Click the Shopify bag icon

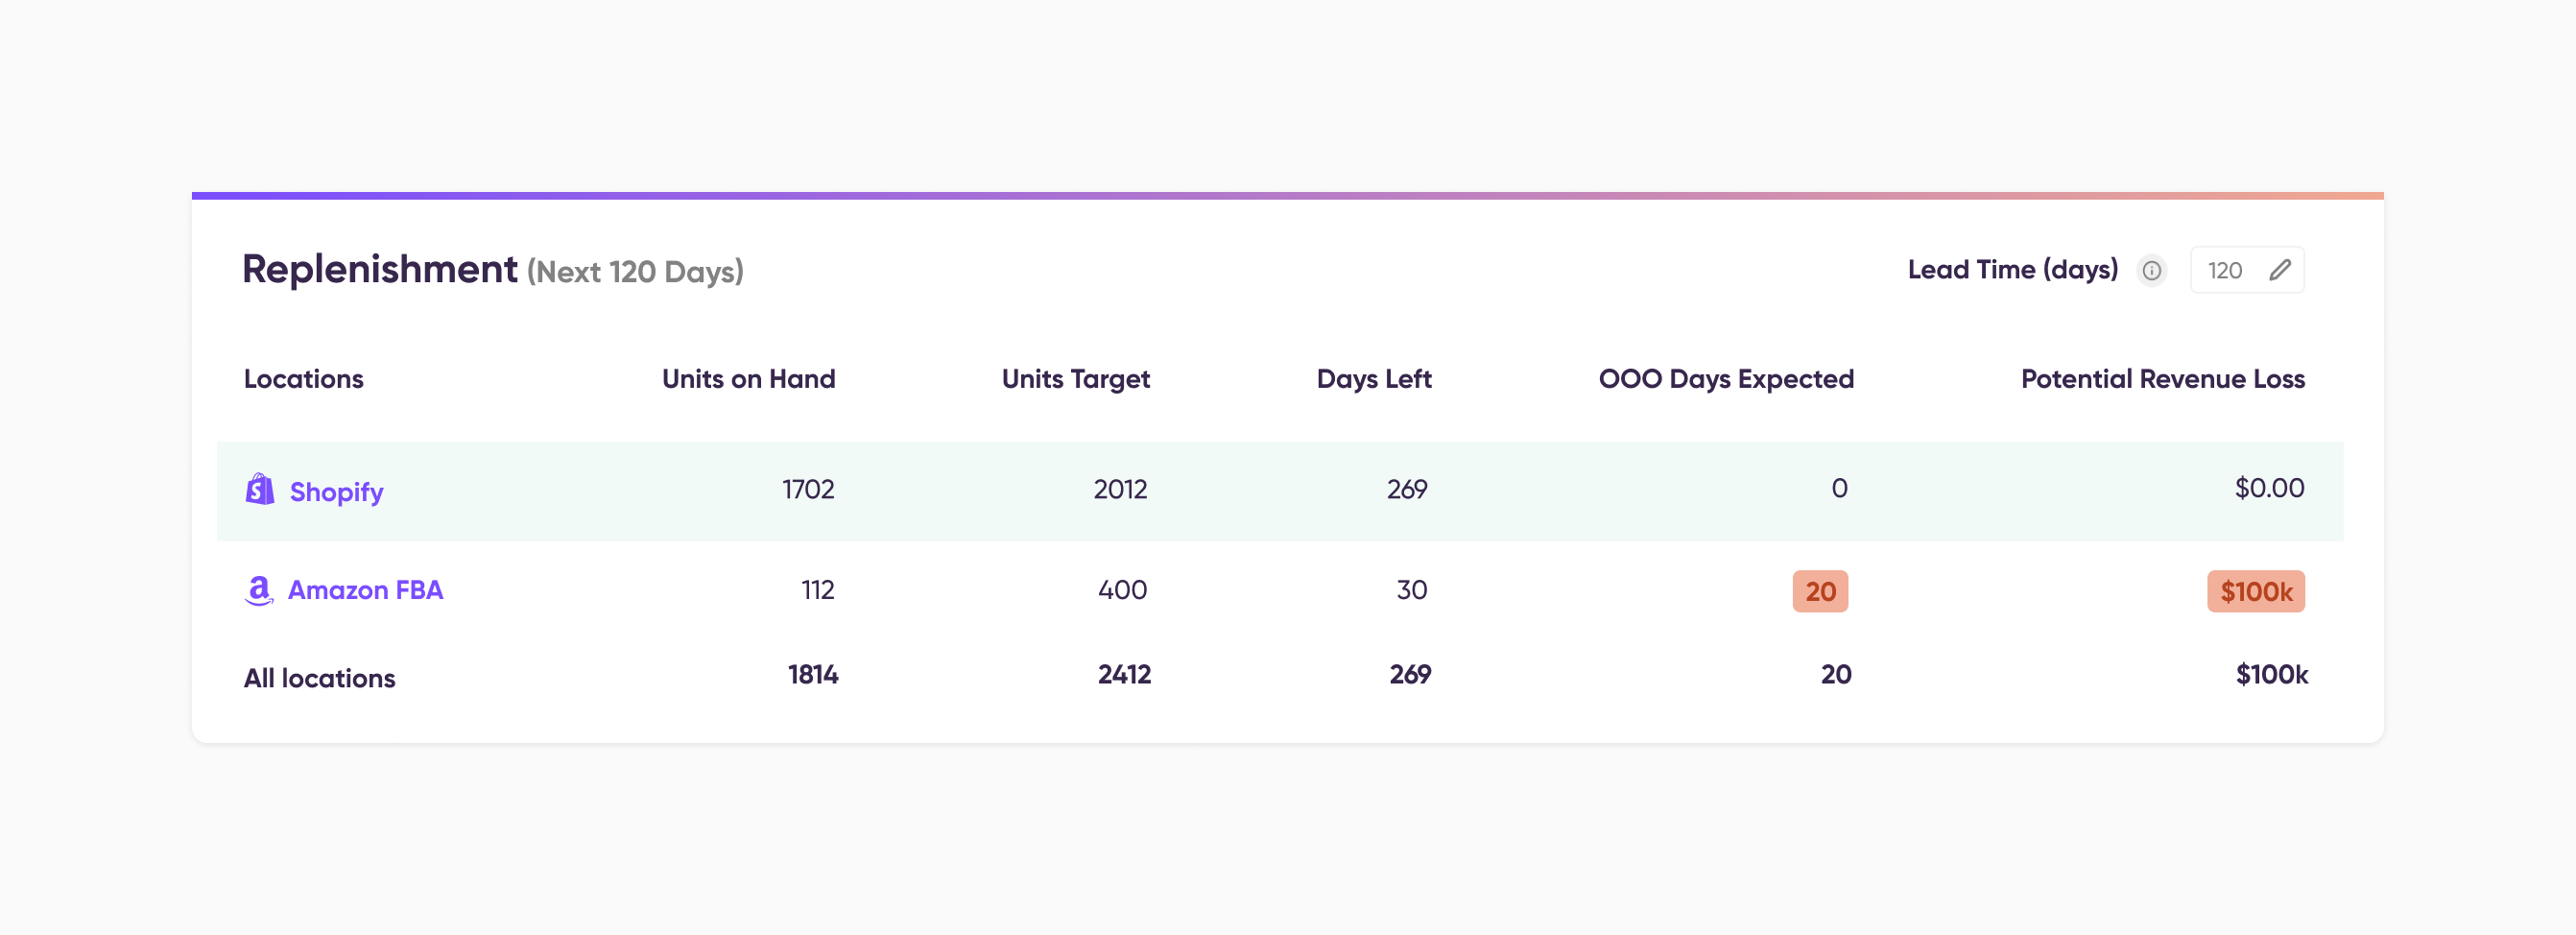click(x=260, y=489)
